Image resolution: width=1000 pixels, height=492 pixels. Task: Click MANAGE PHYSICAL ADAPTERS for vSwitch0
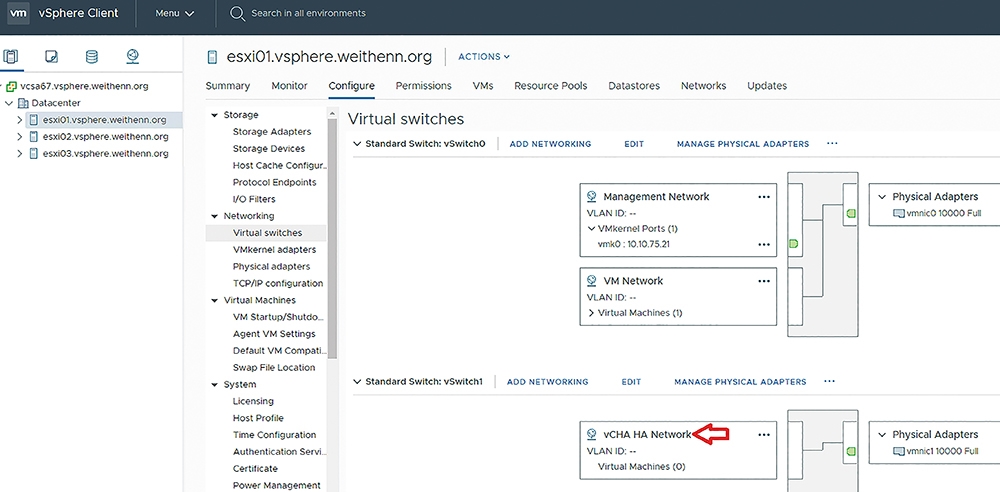[x=743, y=144]
